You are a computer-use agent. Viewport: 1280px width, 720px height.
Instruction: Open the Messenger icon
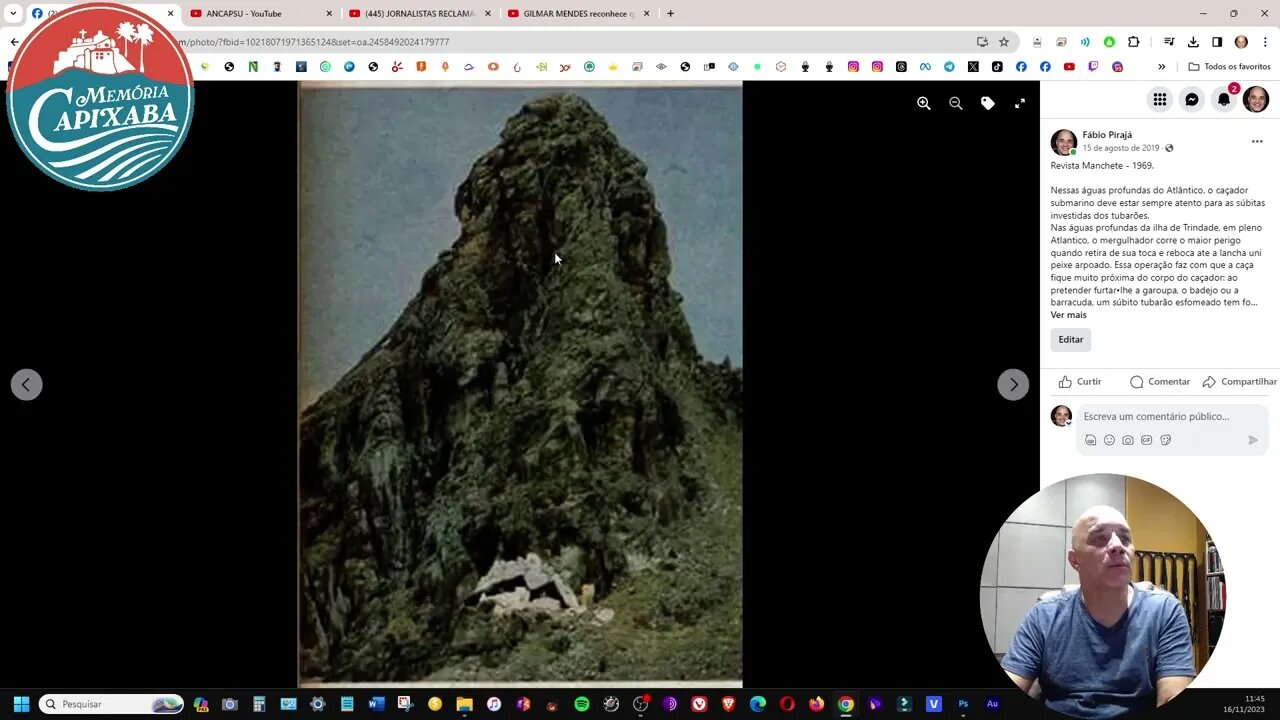coord(1192,99)
